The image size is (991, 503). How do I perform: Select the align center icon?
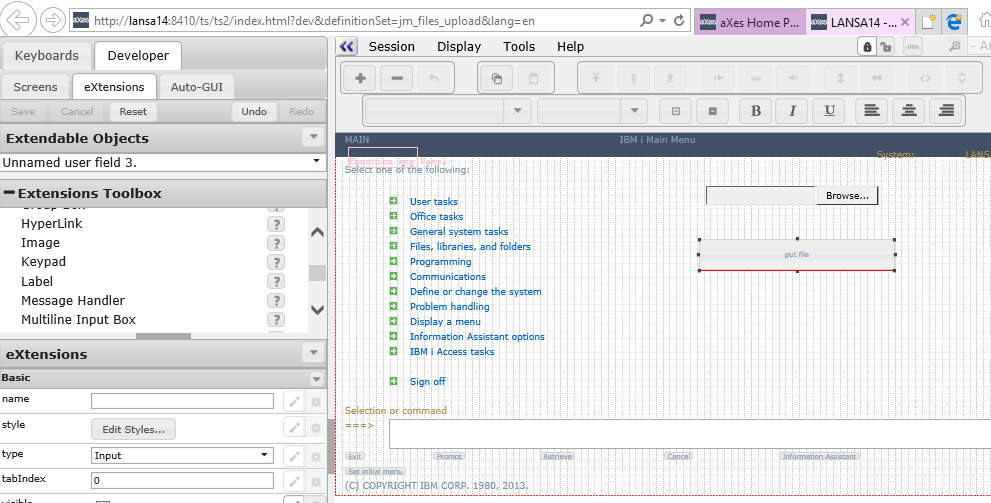[907, 110]
